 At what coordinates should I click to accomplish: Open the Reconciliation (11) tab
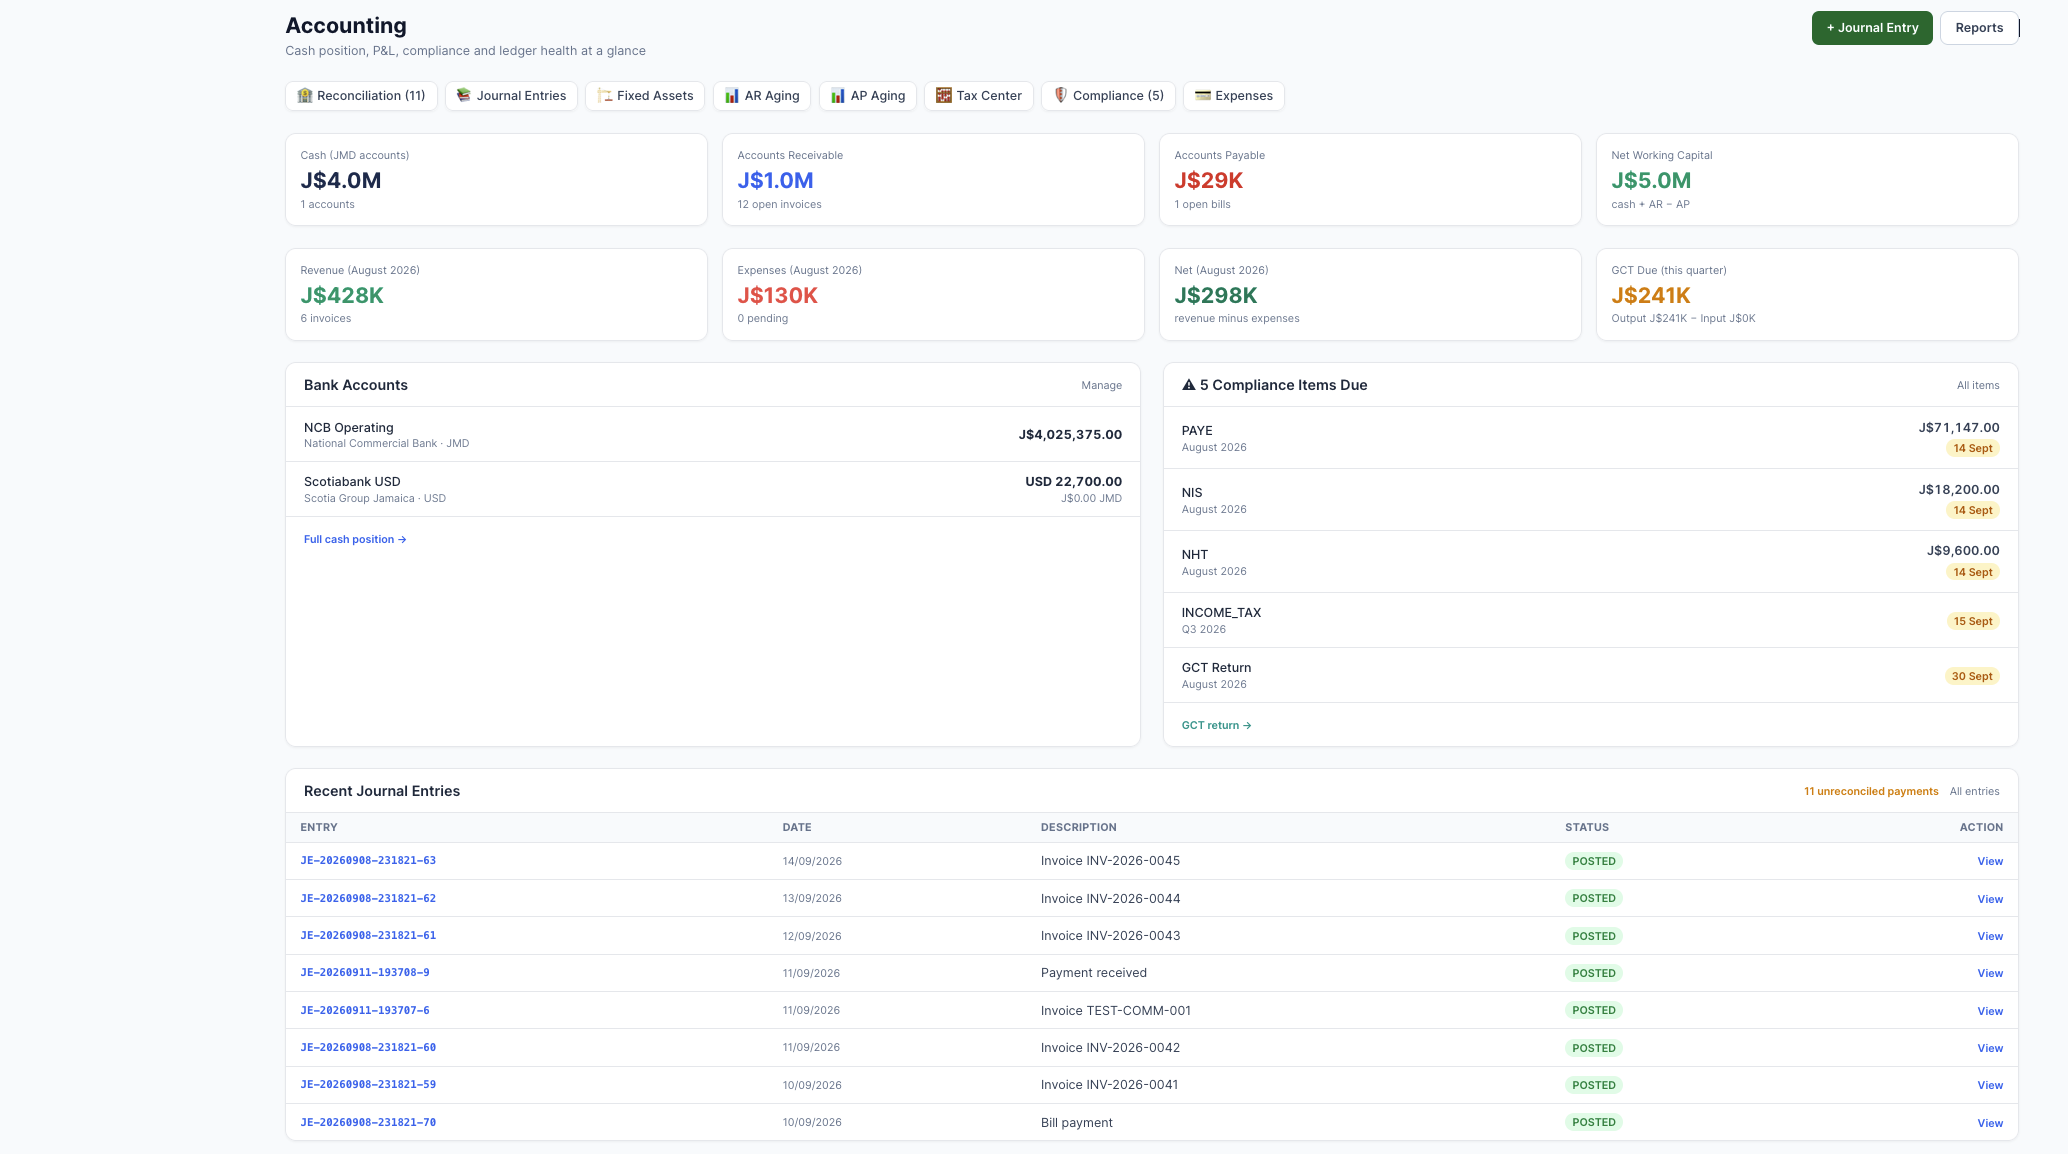[361, 96]
